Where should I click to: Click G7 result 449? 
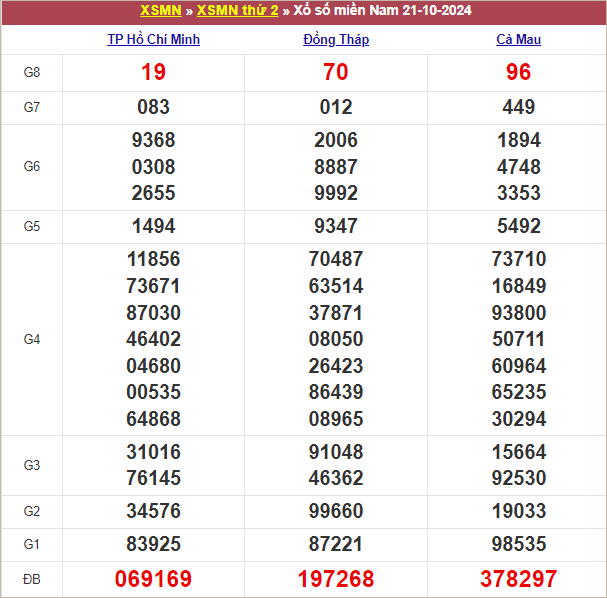tap(519, 107)
